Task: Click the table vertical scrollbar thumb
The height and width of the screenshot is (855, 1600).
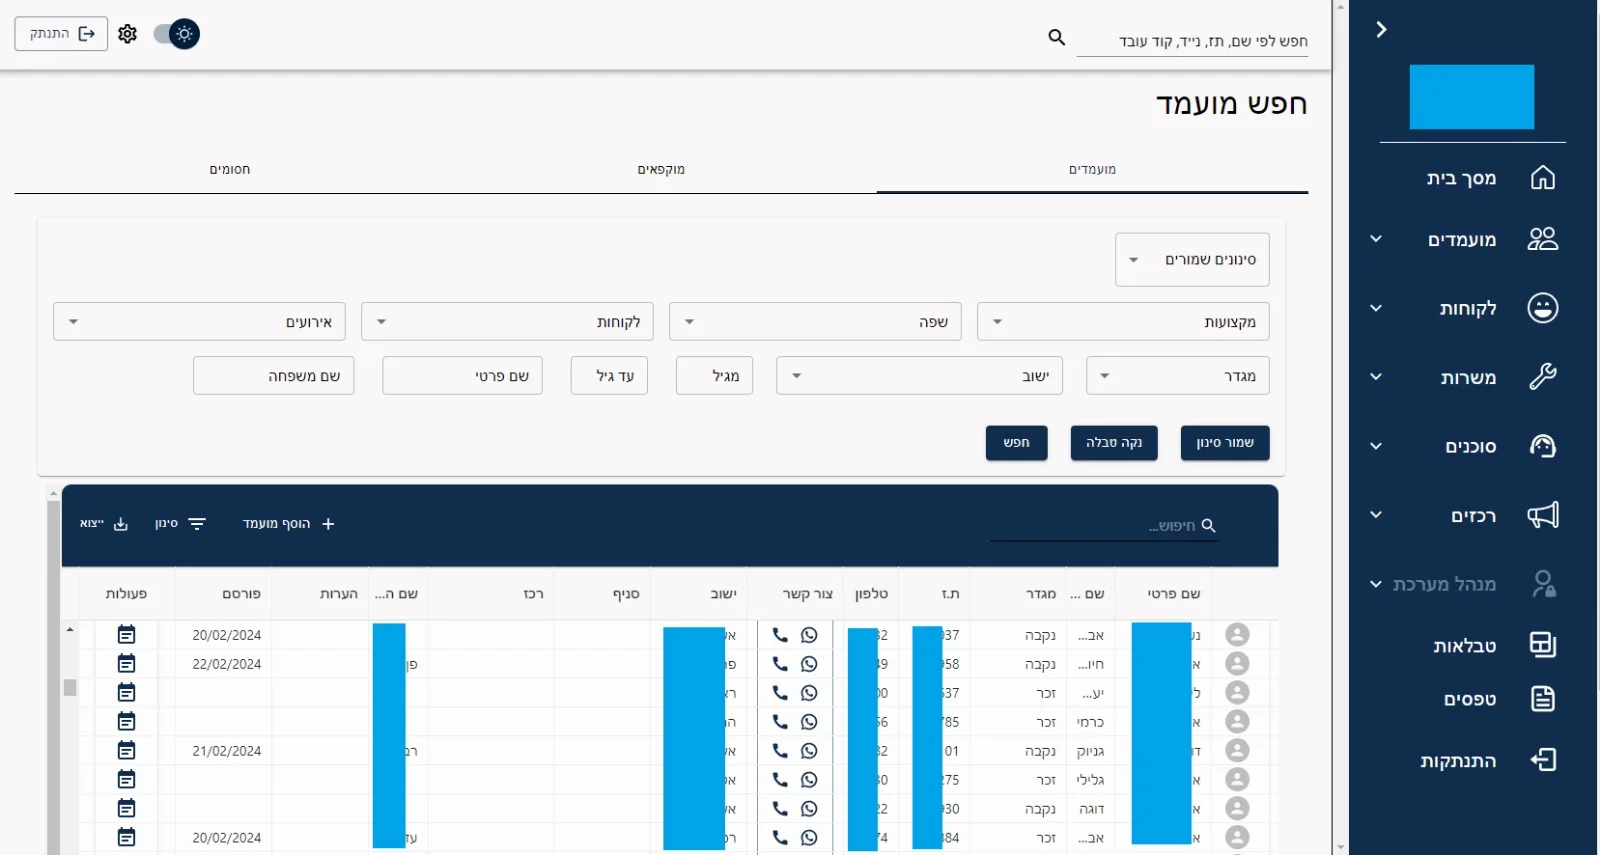Action: (70, 687)
